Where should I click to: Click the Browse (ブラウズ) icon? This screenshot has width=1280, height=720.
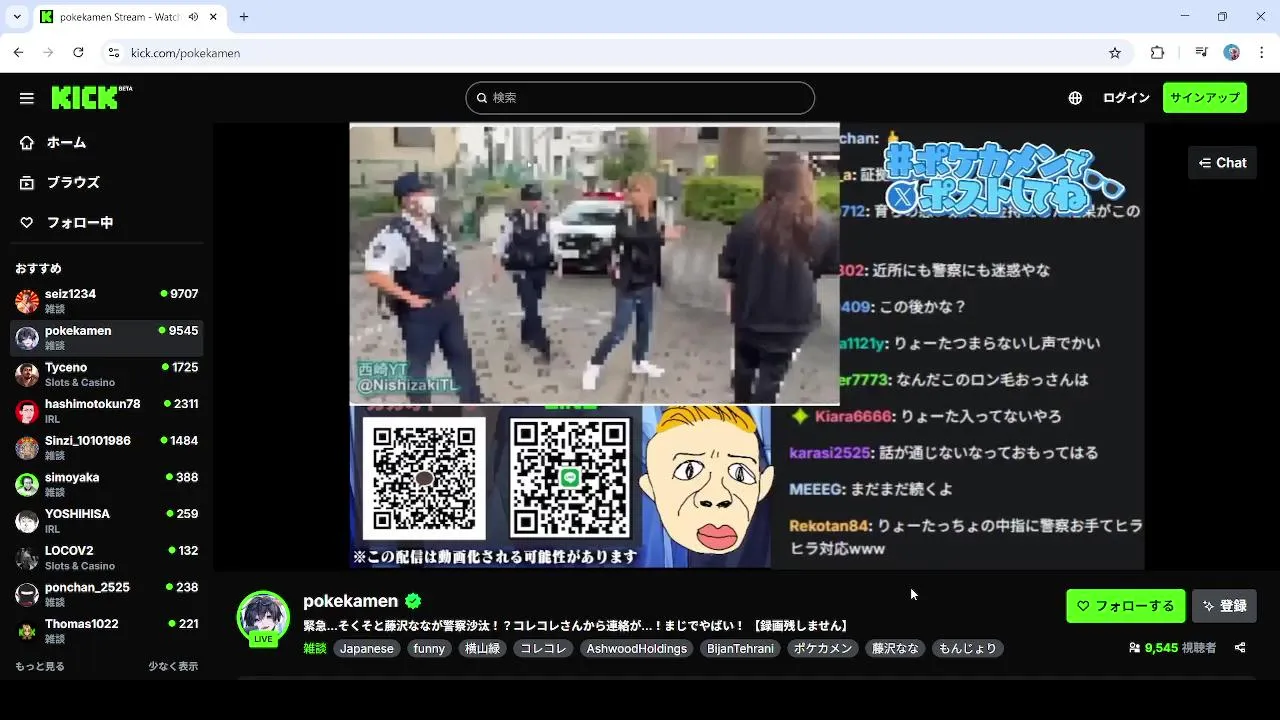pos(27,183)
